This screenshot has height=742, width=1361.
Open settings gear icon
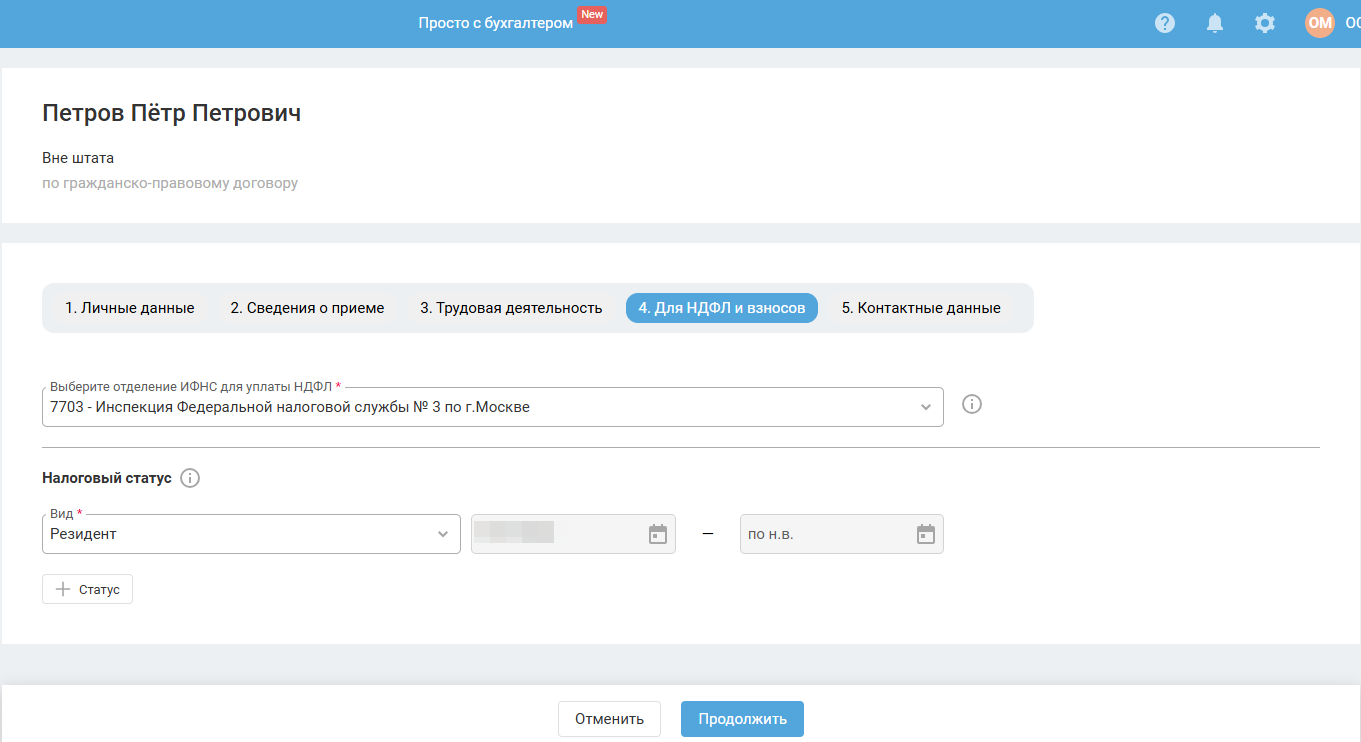point(1265,23)
